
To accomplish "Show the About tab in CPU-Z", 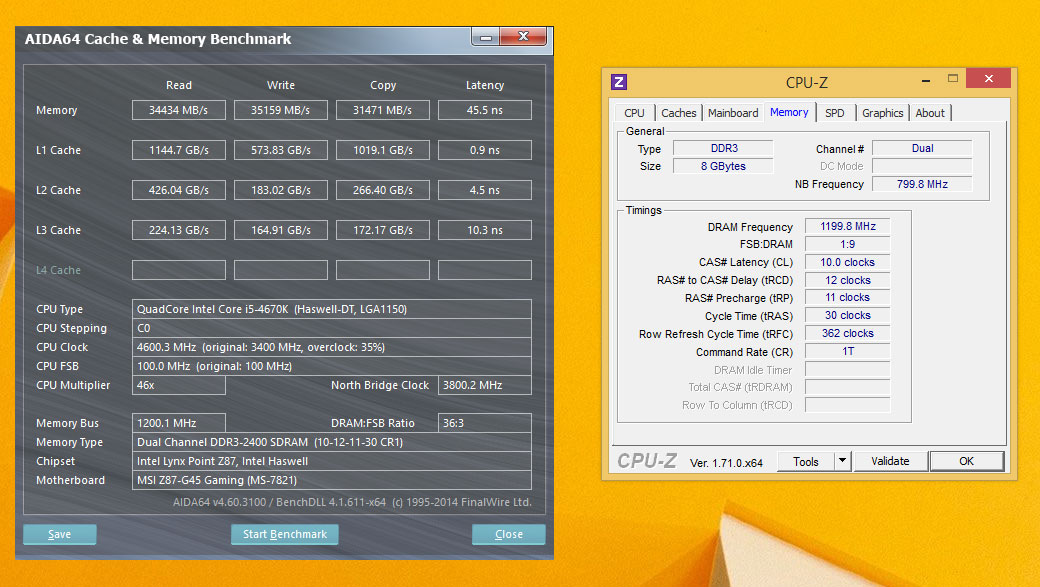I will point(930,113).
